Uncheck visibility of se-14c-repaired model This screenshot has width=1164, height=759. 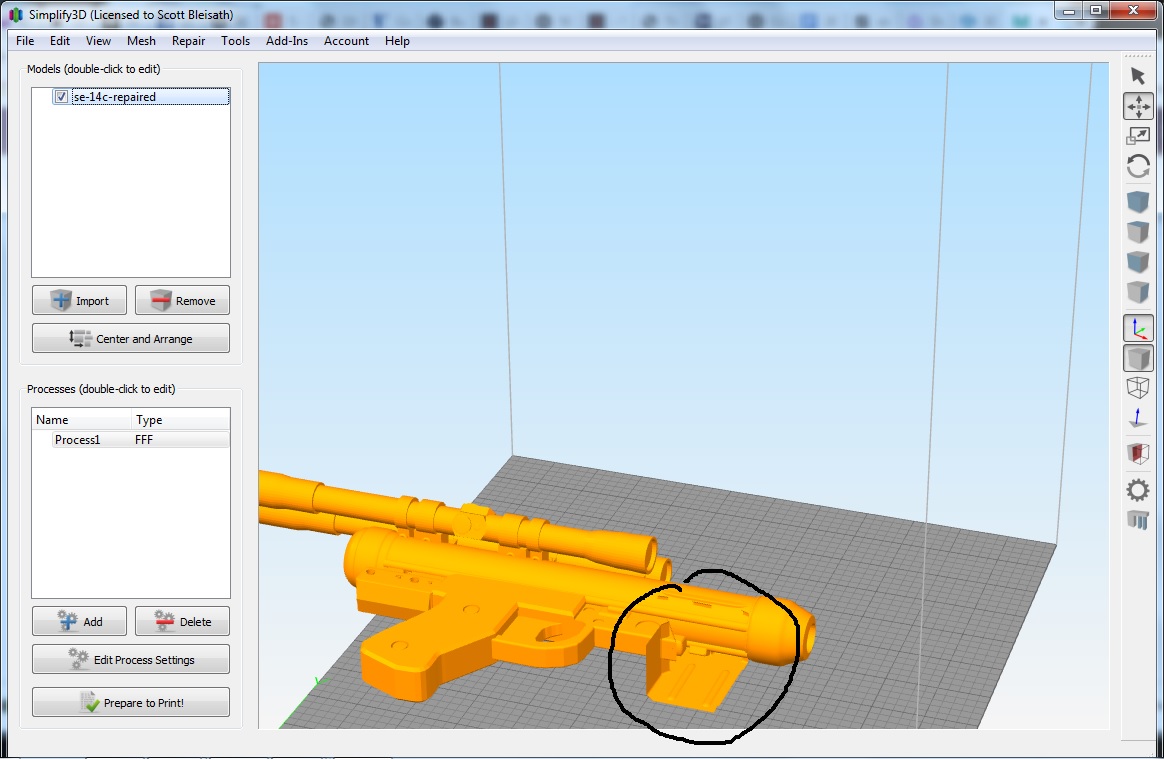click(61, 96)
